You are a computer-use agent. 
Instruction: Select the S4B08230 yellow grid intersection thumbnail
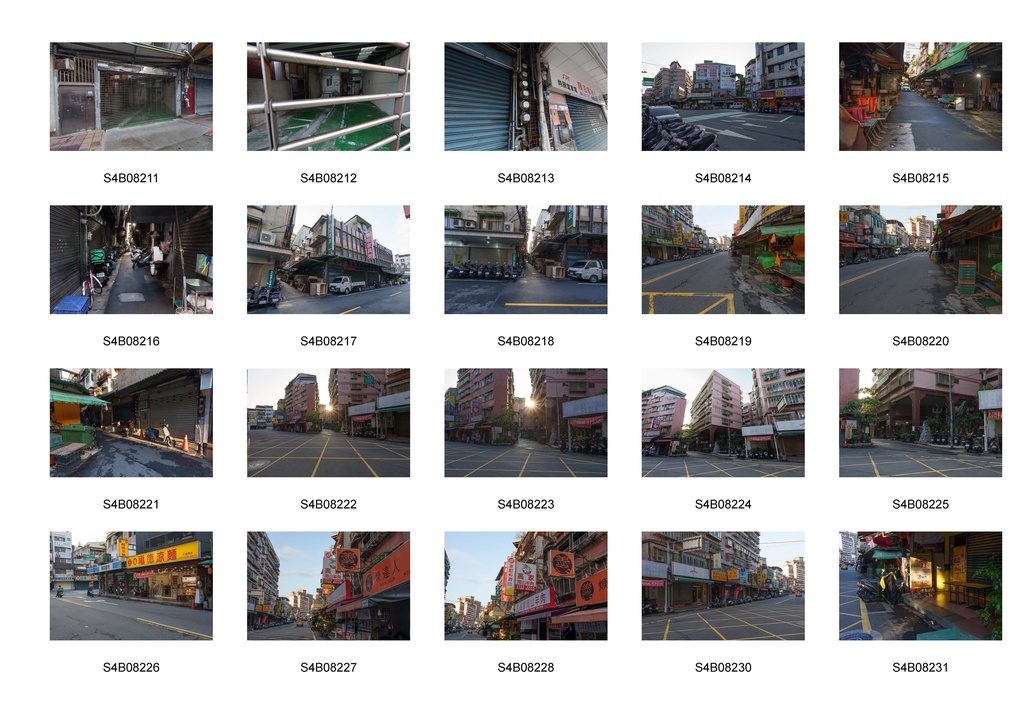tap(723, 586)
